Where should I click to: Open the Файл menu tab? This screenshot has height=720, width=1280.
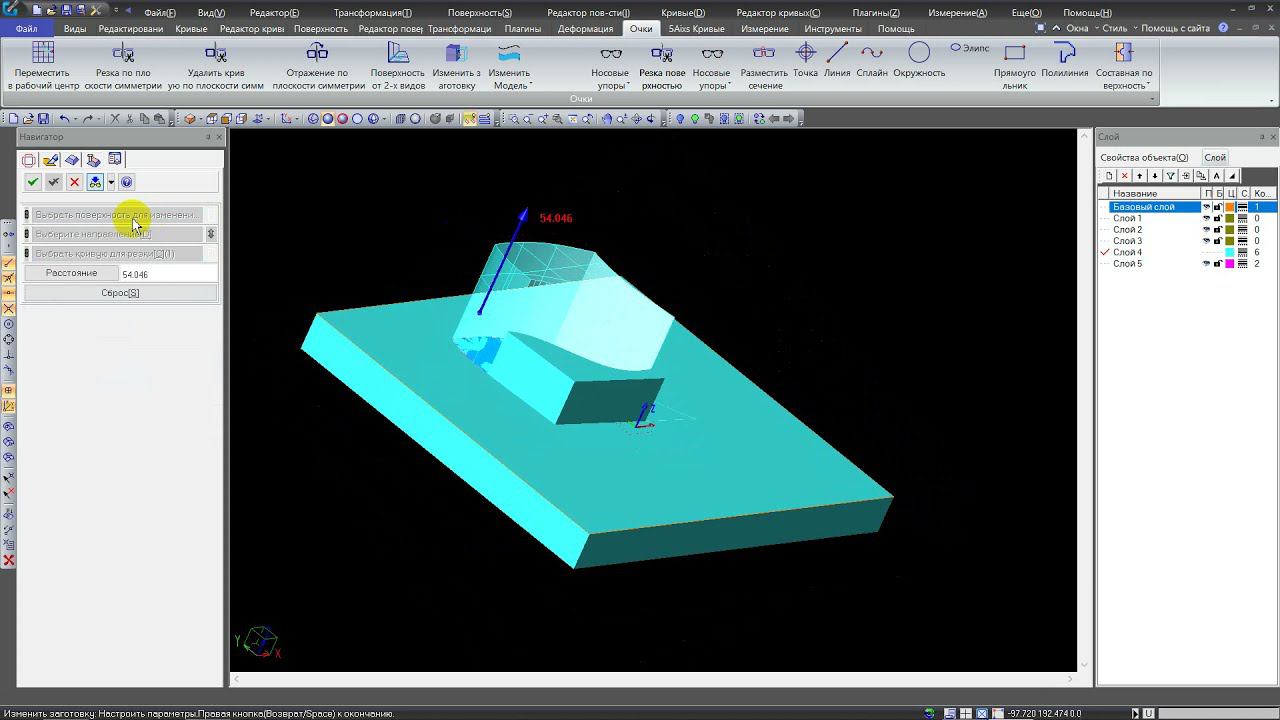[26, 29]
